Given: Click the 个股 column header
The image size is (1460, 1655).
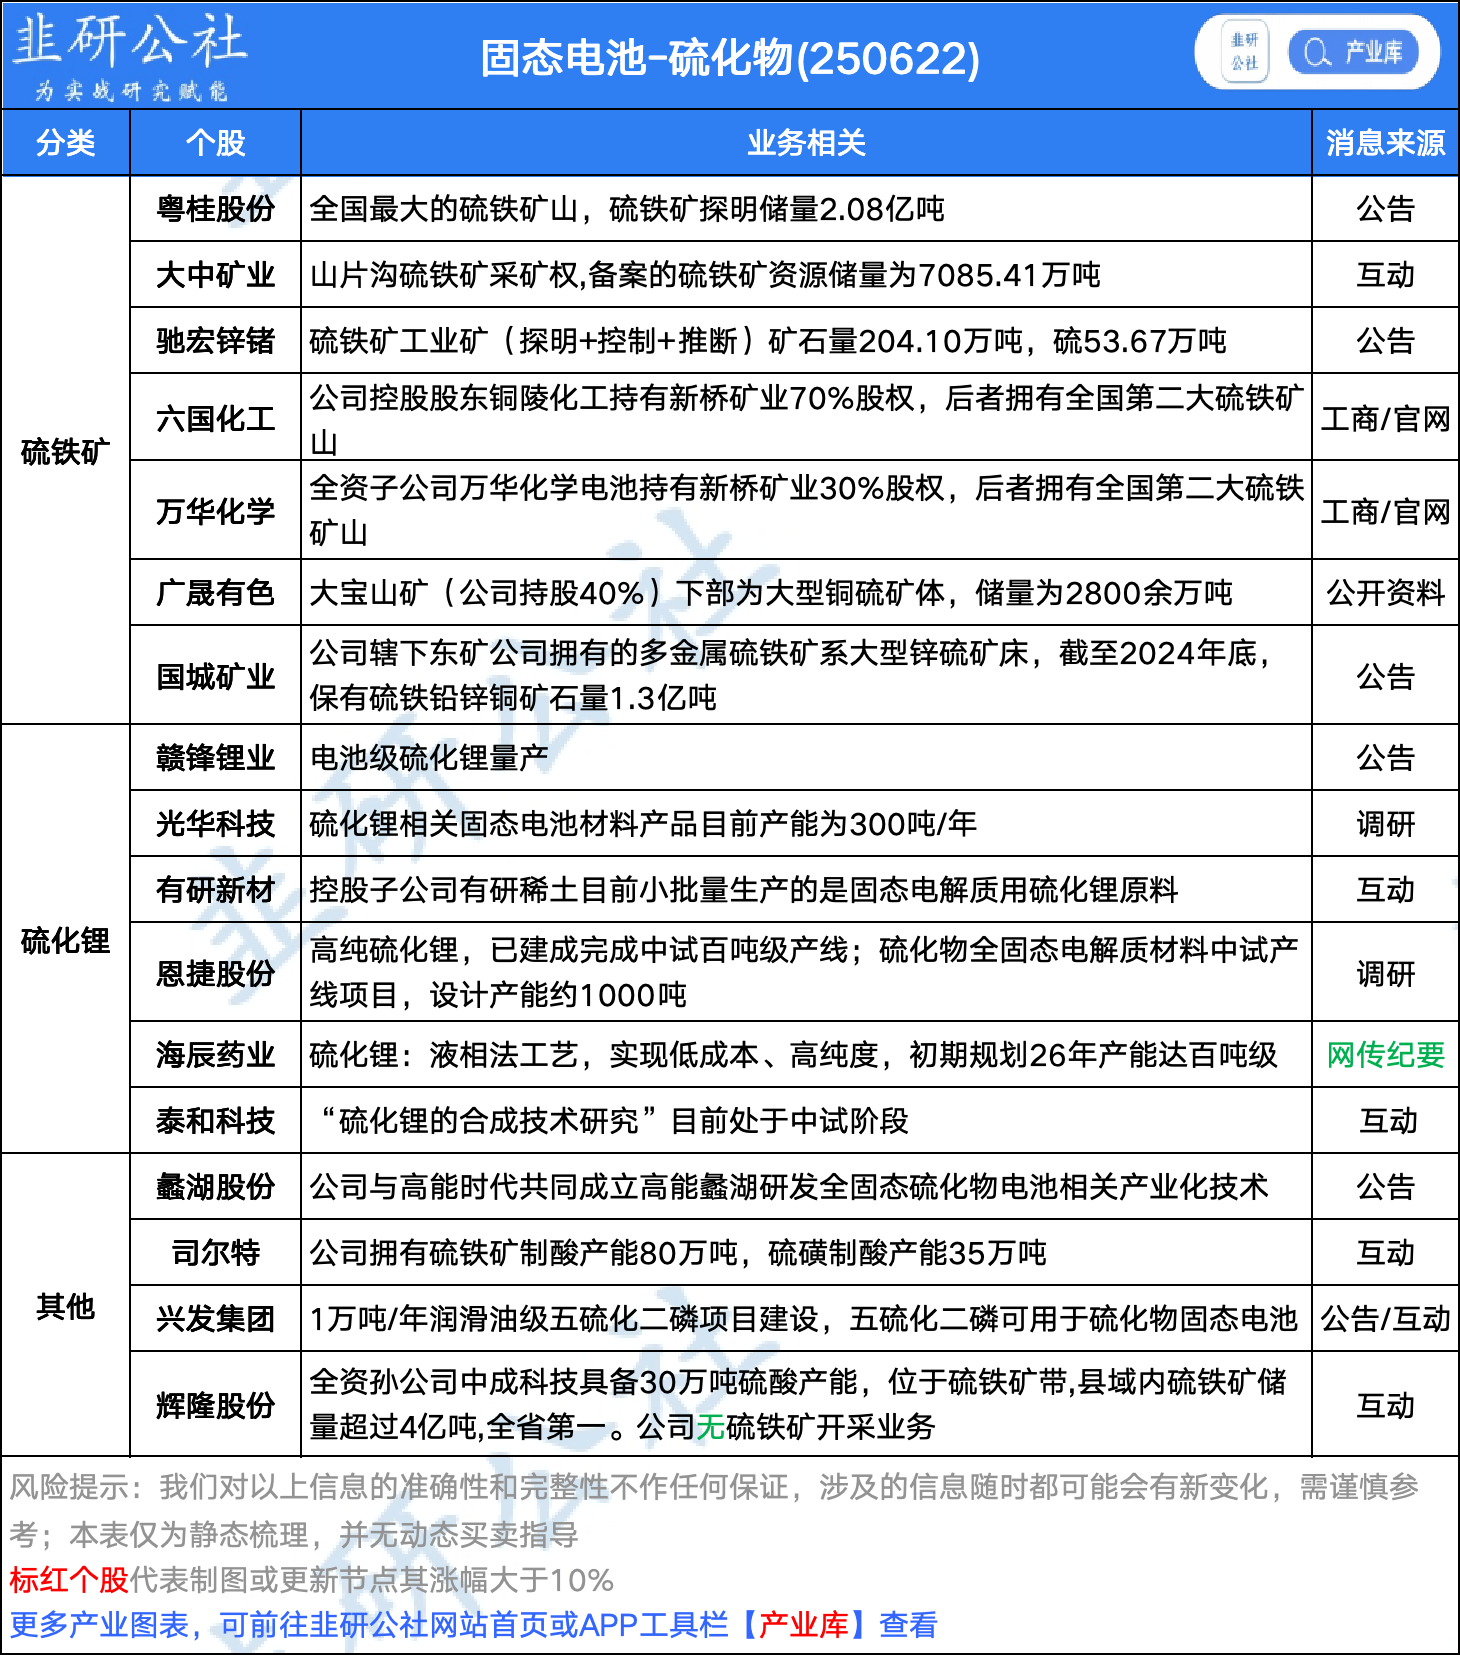Looking at the screenshot, I should (215, 143).
